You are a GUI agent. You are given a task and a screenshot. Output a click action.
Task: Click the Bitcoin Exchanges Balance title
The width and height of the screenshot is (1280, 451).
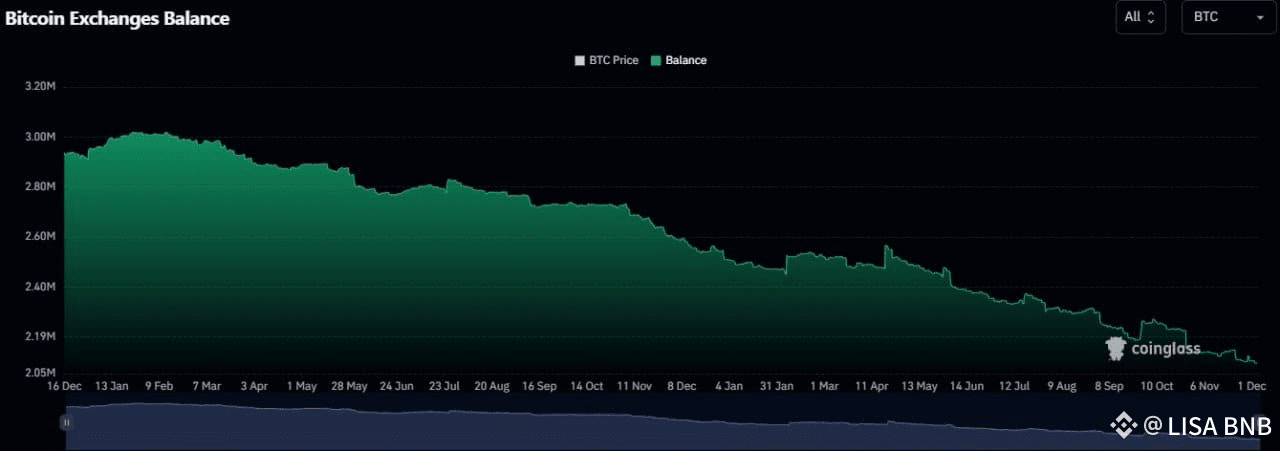tap(117, 19)
